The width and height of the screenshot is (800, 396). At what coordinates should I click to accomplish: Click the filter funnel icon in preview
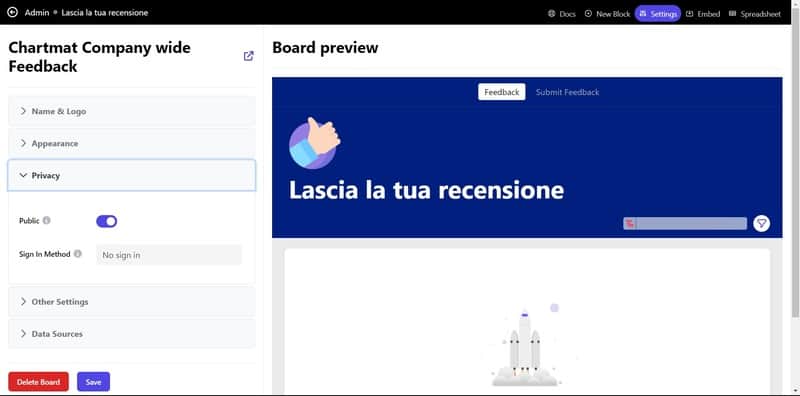click(x=761, y=223)
